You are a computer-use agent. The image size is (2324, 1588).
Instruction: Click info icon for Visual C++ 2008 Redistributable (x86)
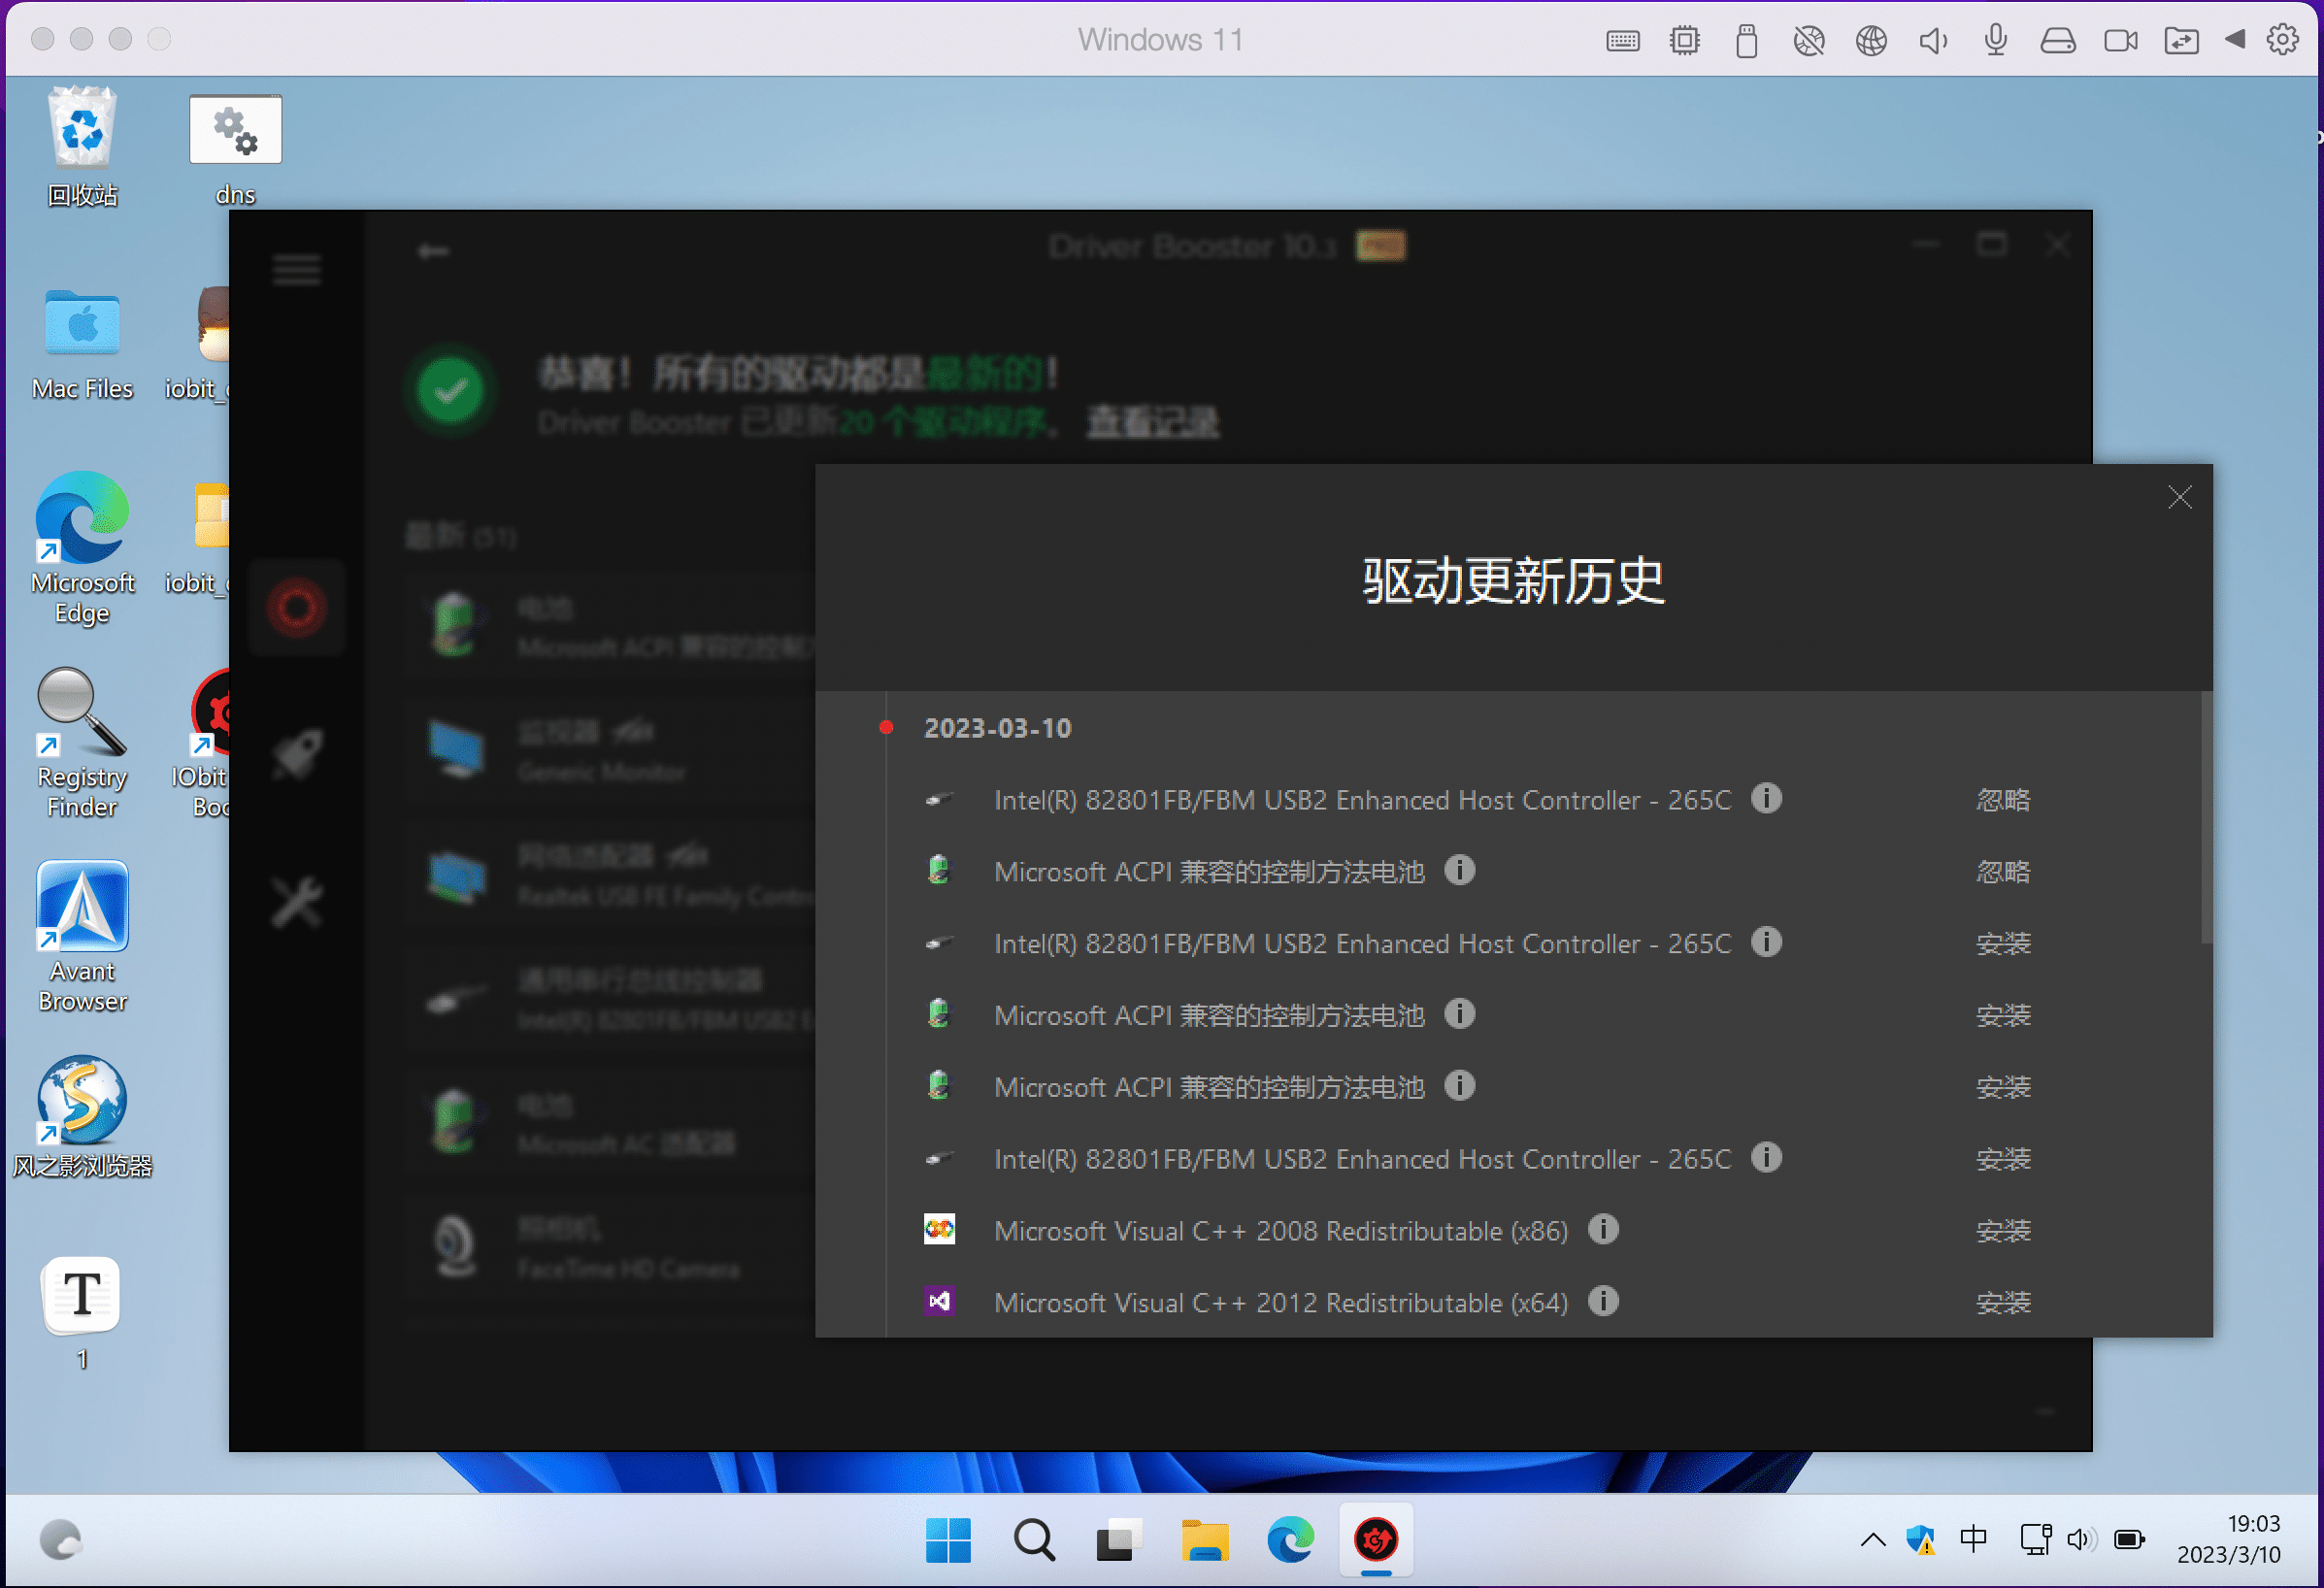(1603, 1229)
